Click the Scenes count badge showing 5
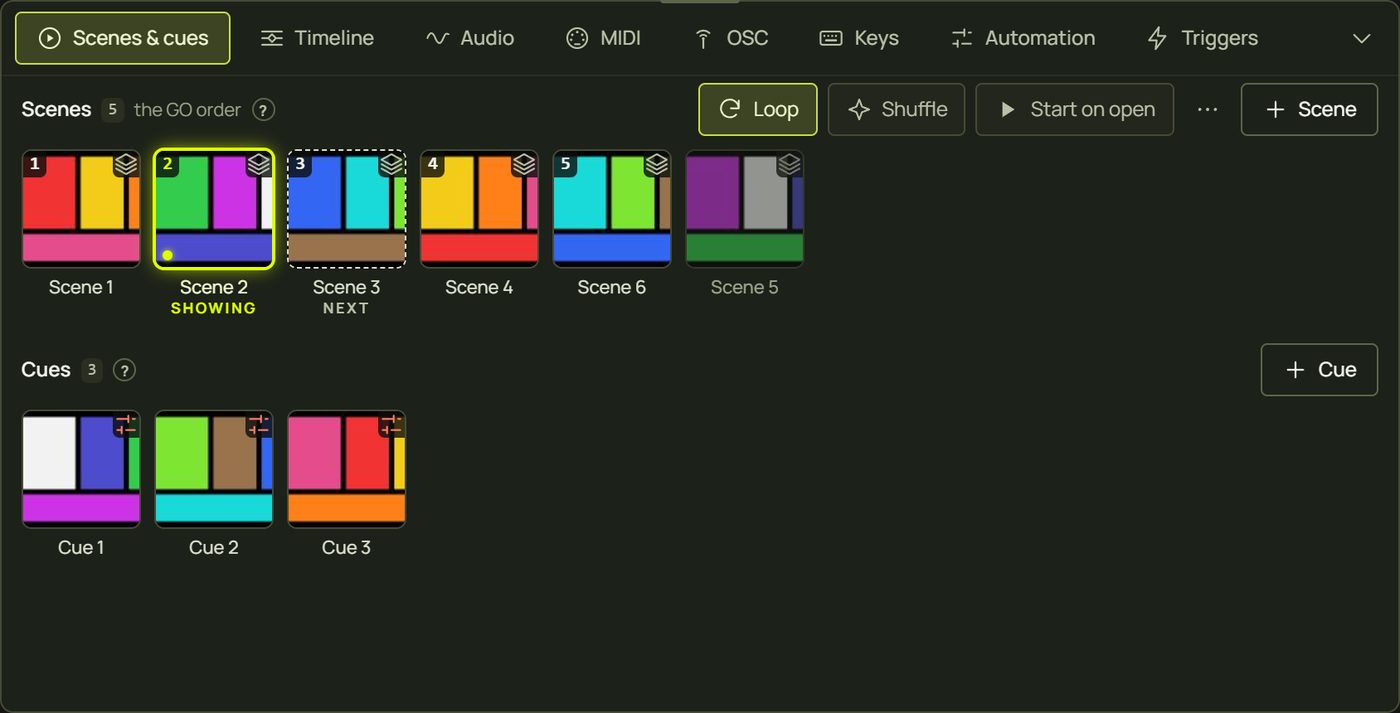Image resolution: width=1400 pixels, height=713 pixels. pos(112,110)
